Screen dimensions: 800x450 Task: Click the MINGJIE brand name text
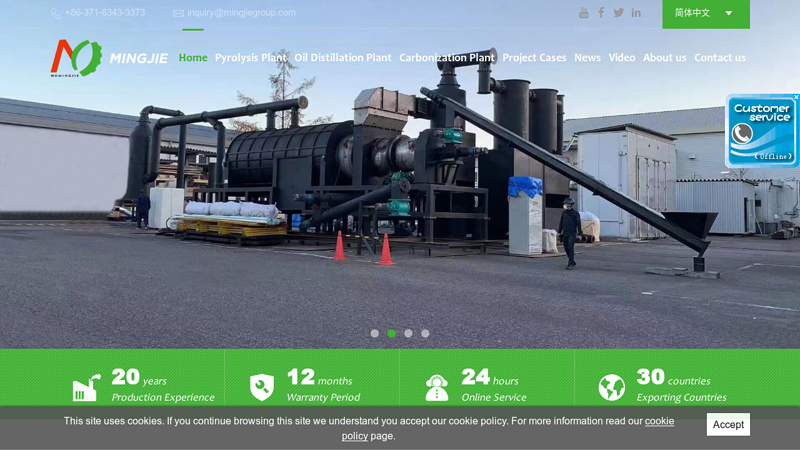[x=139, y=59]
